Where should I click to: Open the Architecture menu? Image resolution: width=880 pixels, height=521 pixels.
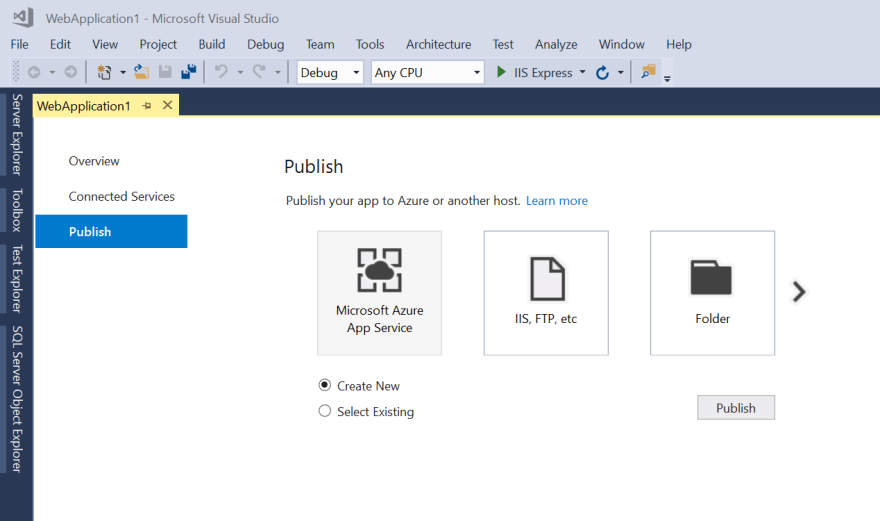pos(438,44)
